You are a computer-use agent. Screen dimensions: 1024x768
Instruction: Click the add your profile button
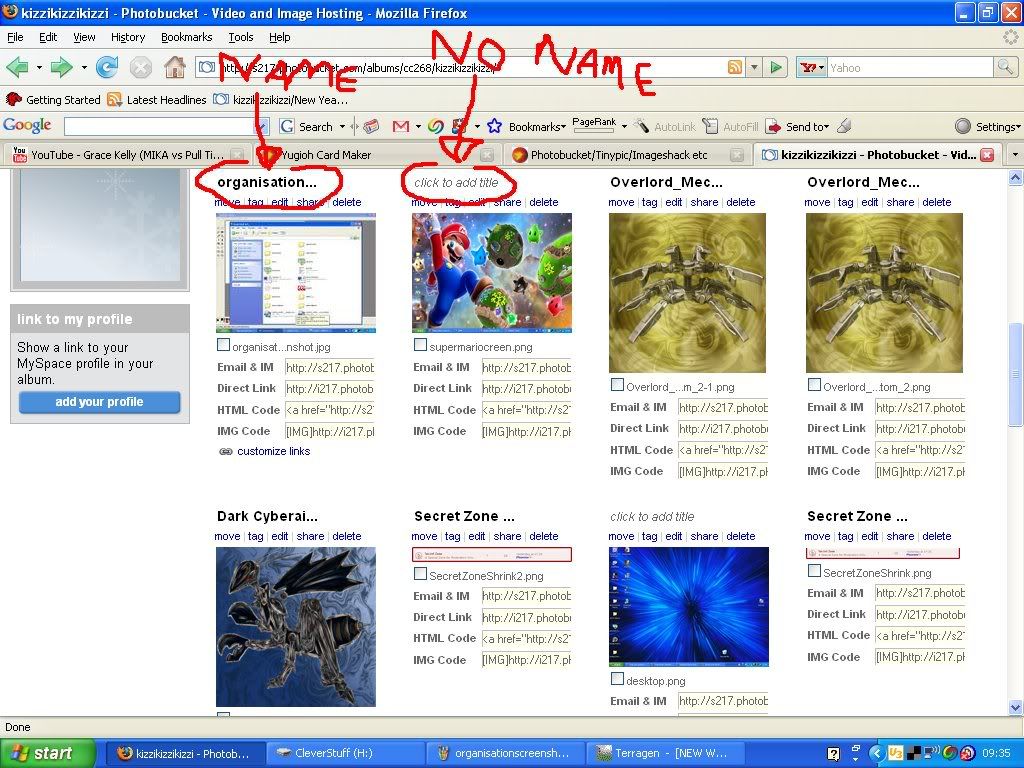[x=99, y=402]
